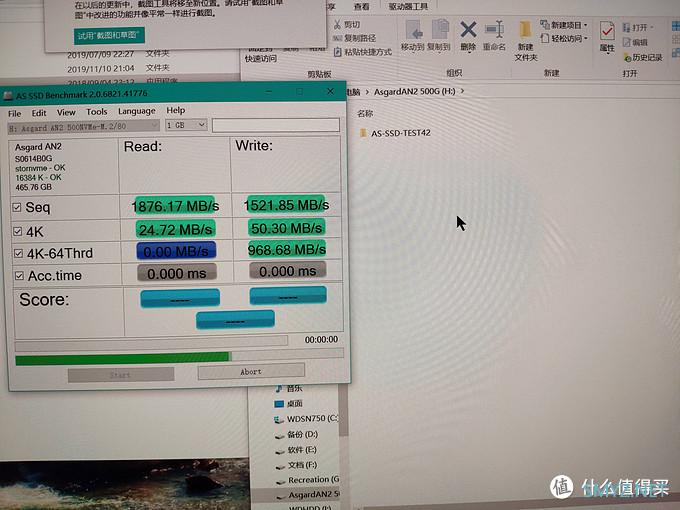Open the Tools menu in AS SSD
The height and width of the screenshot is (510, 680).
click(x=96, y=112)
